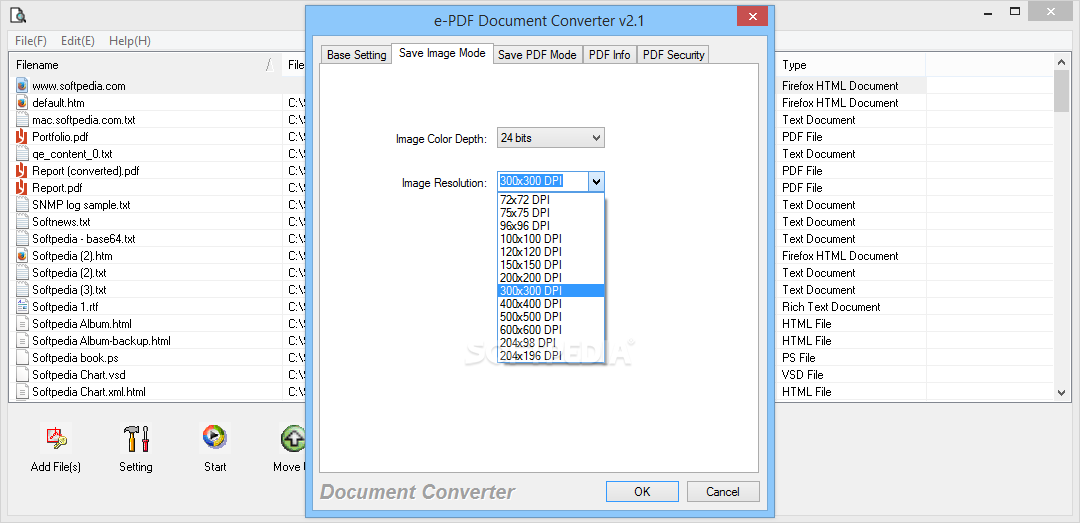Choose 120x120 DPI resolution
Screen dimensions: 1080x523
click(x=550, y=252)
